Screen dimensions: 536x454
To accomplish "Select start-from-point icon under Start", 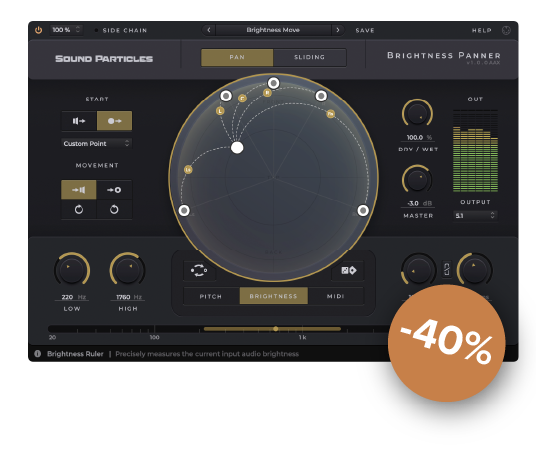I will pos(115,121).
